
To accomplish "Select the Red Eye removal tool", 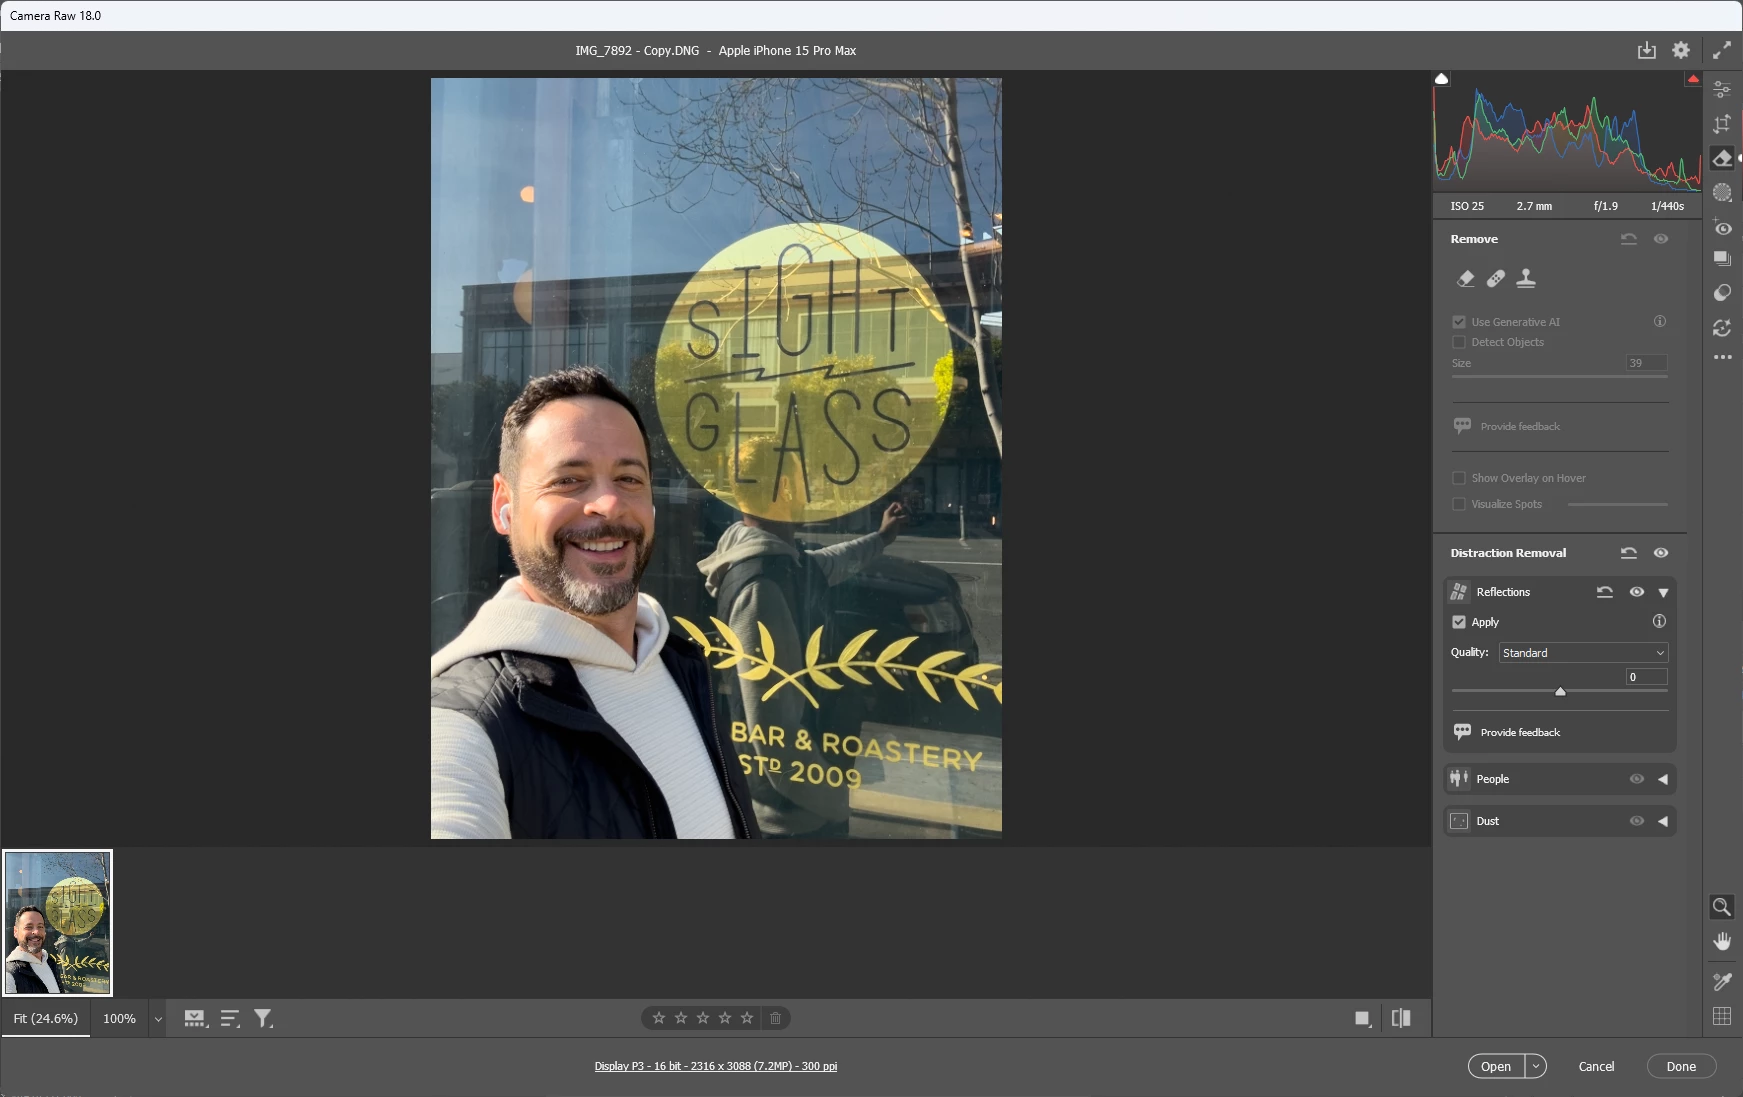I will 1721,227.
